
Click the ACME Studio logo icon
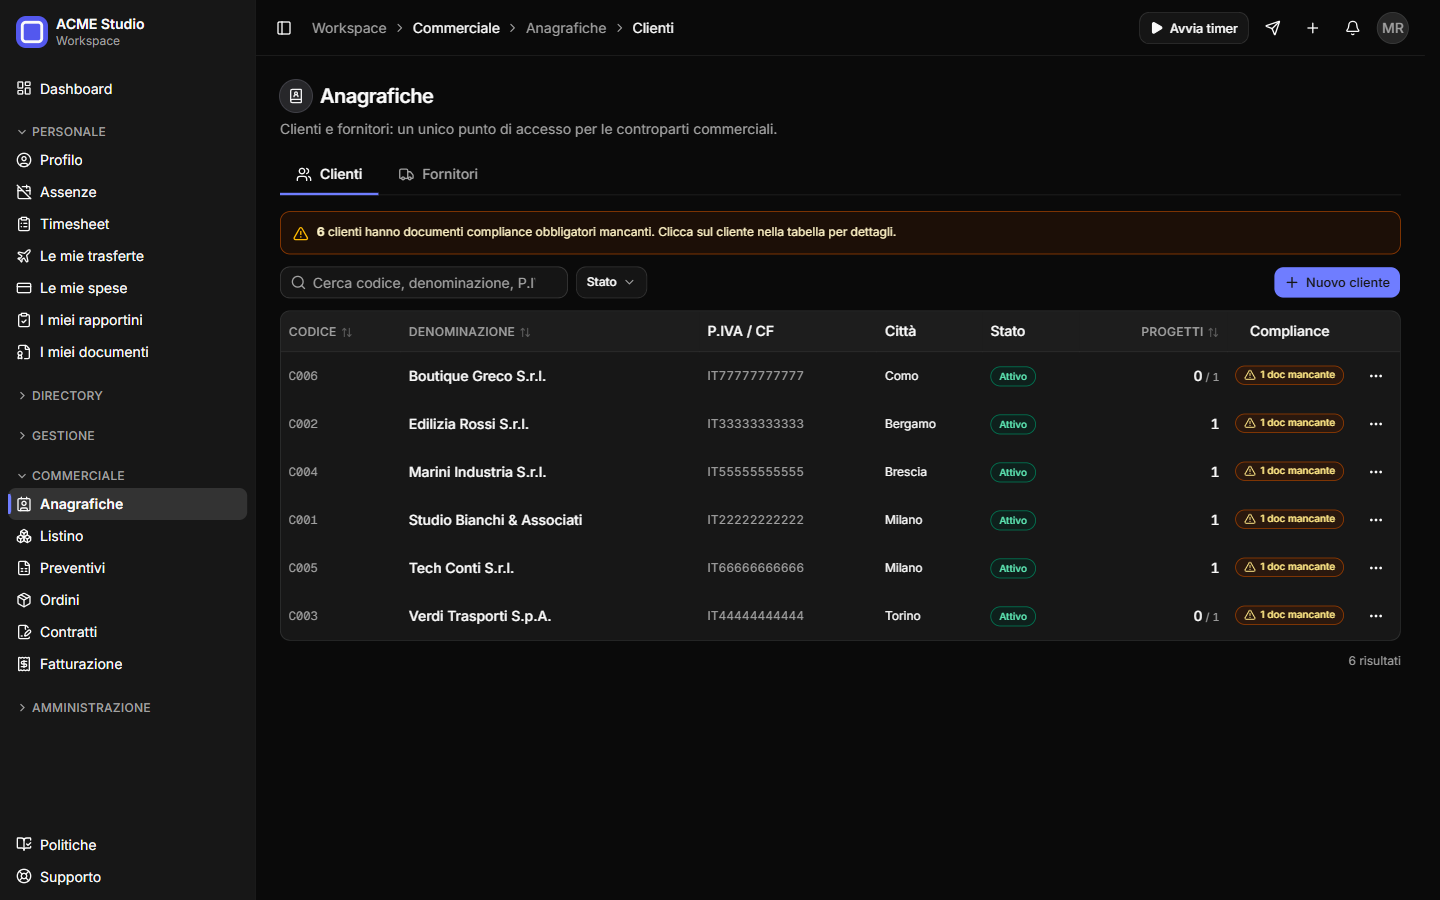[x=32, y=32]
